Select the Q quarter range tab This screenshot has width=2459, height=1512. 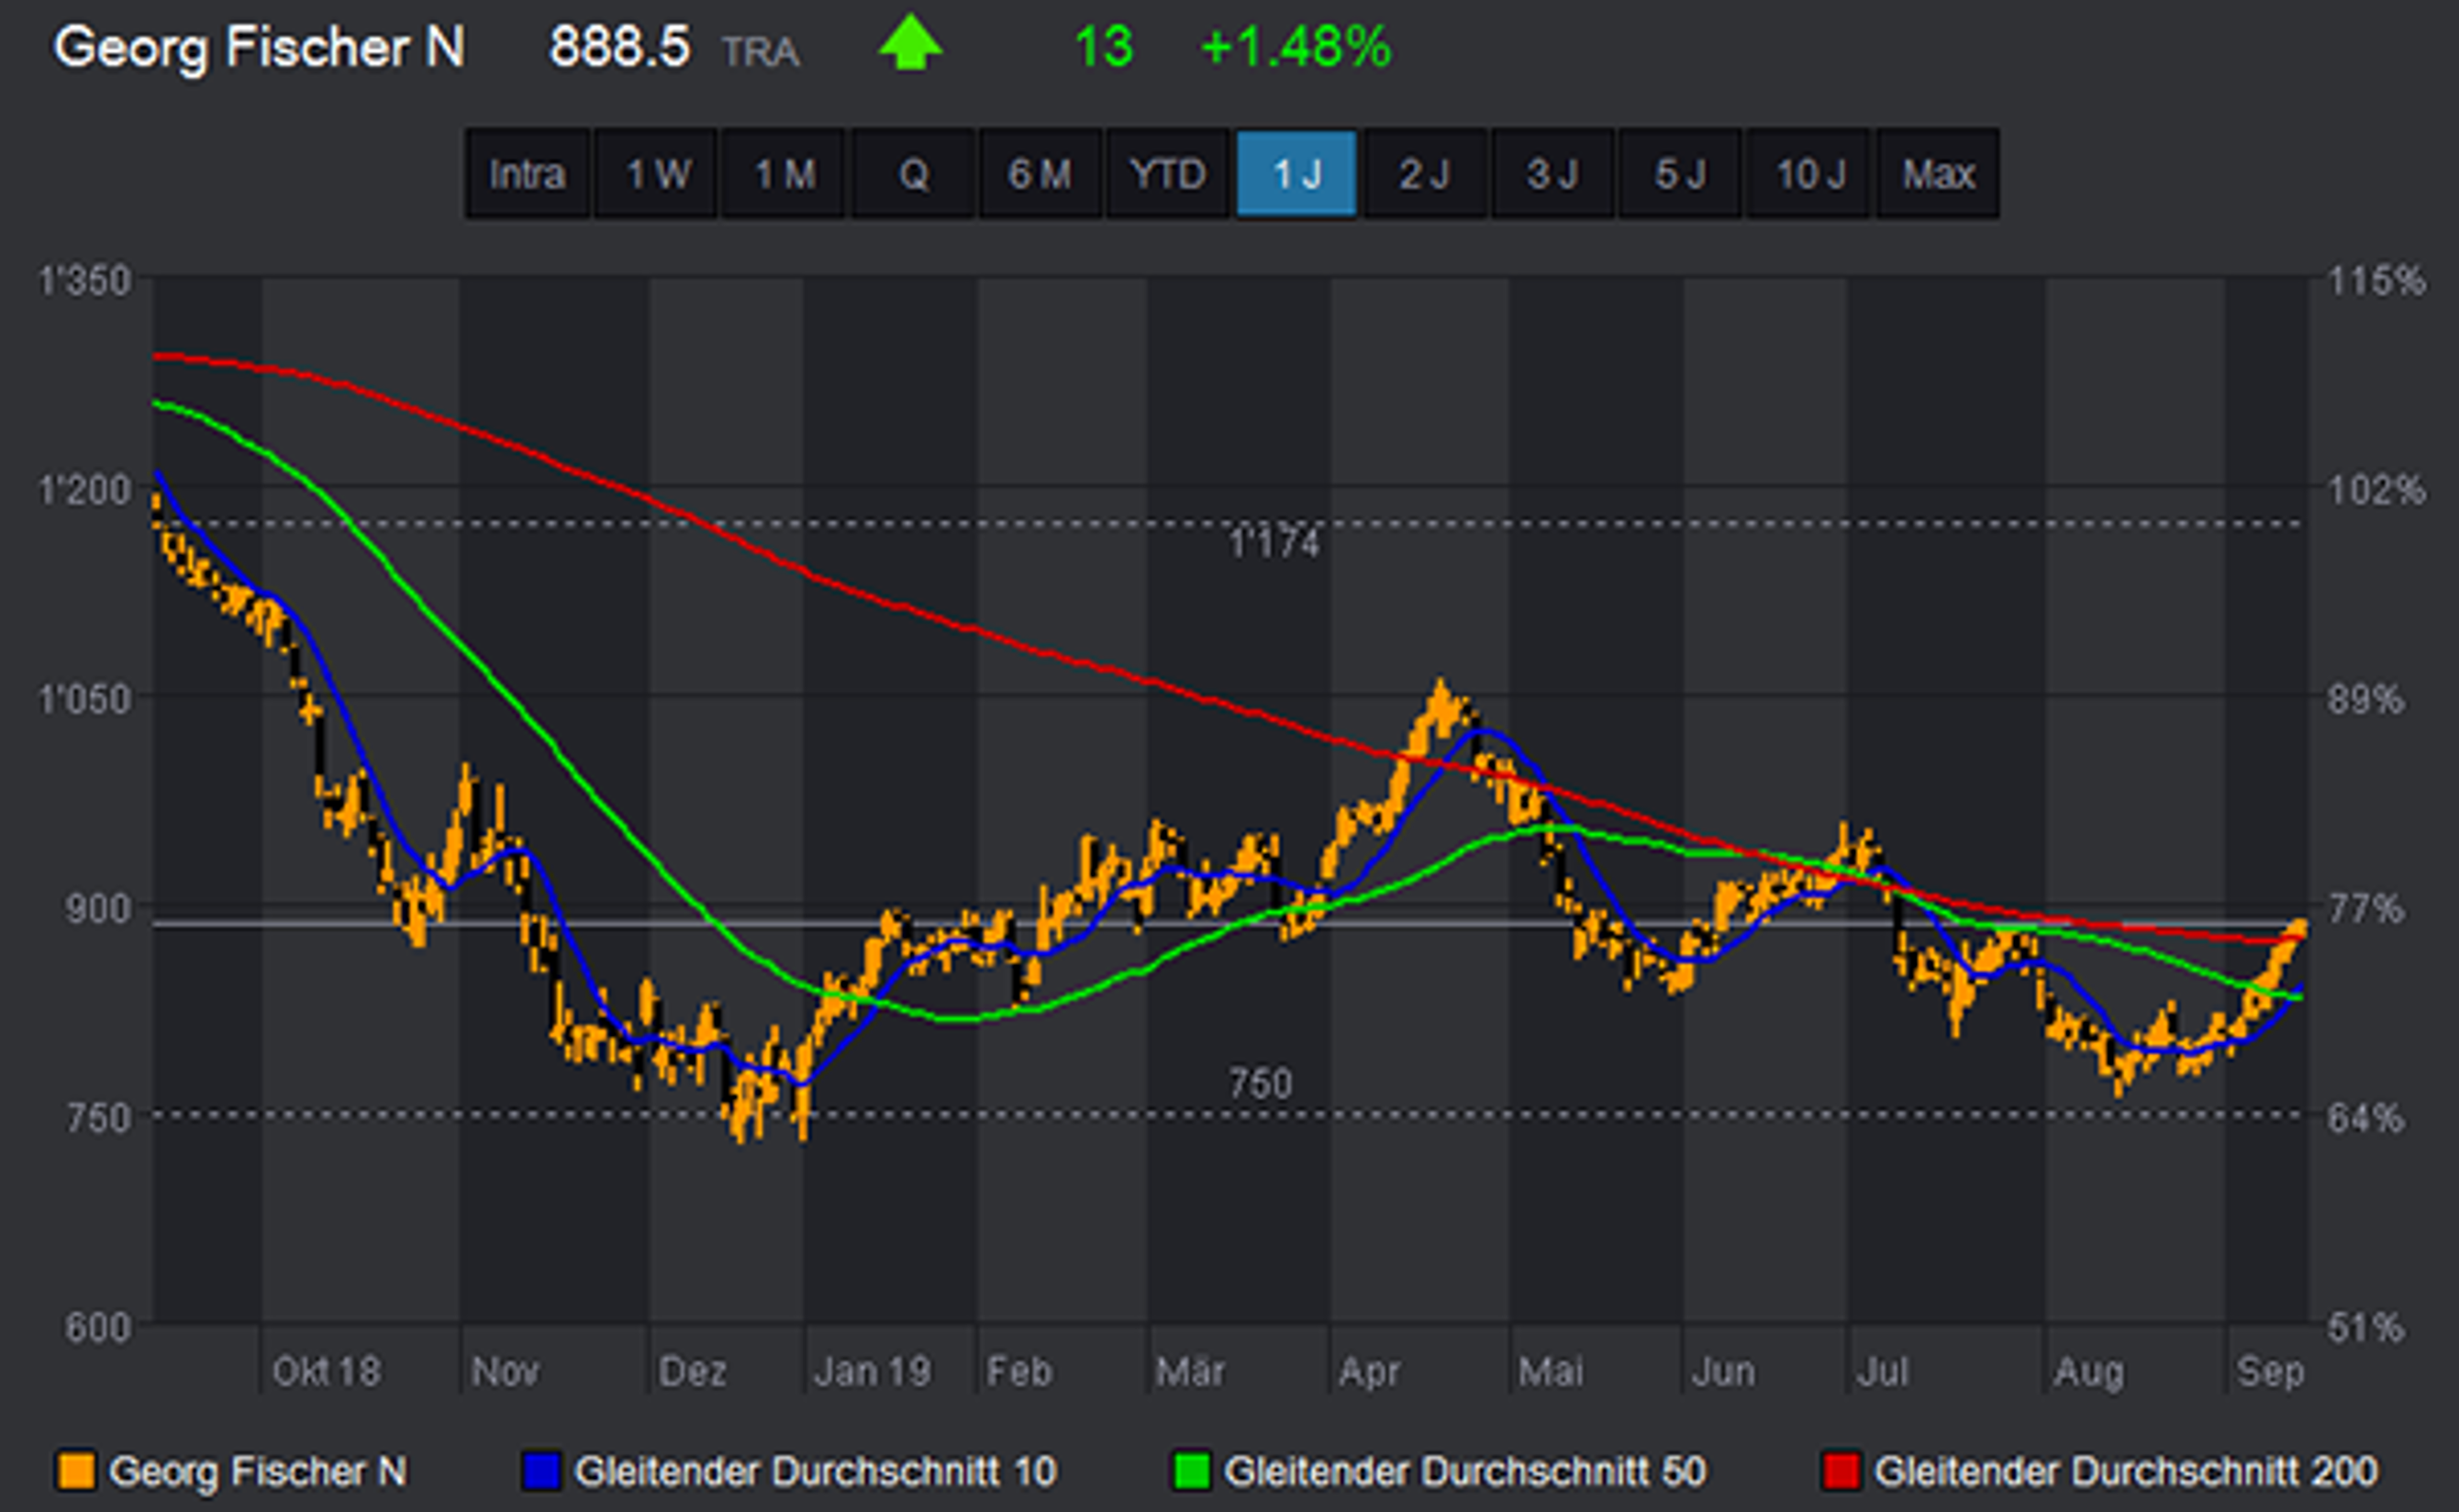[913, 174]
